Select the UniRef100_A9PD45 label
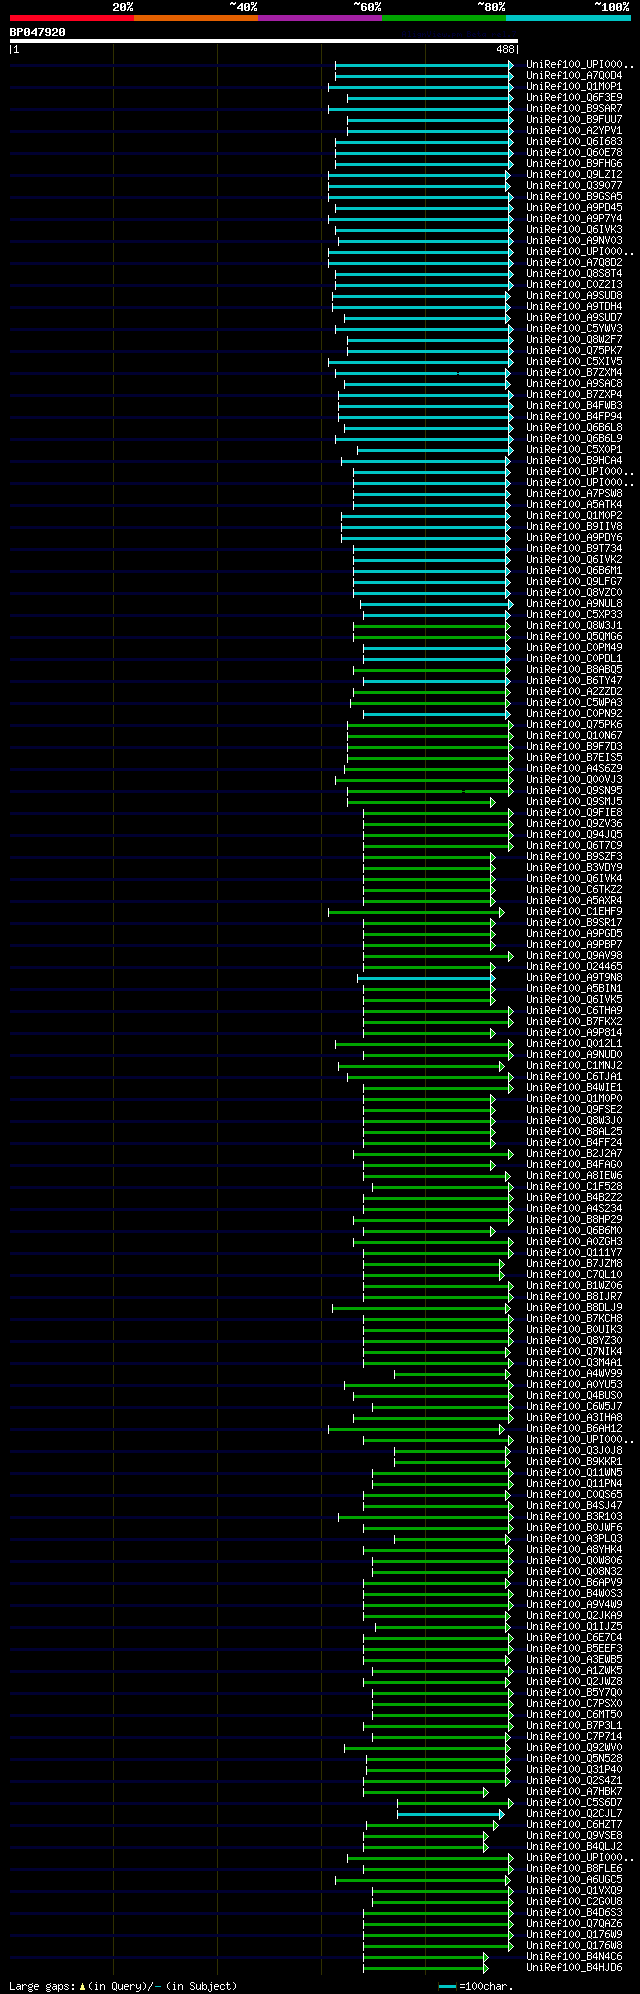The width and height of the screenshot is (640, 1994). pos(574,207)
